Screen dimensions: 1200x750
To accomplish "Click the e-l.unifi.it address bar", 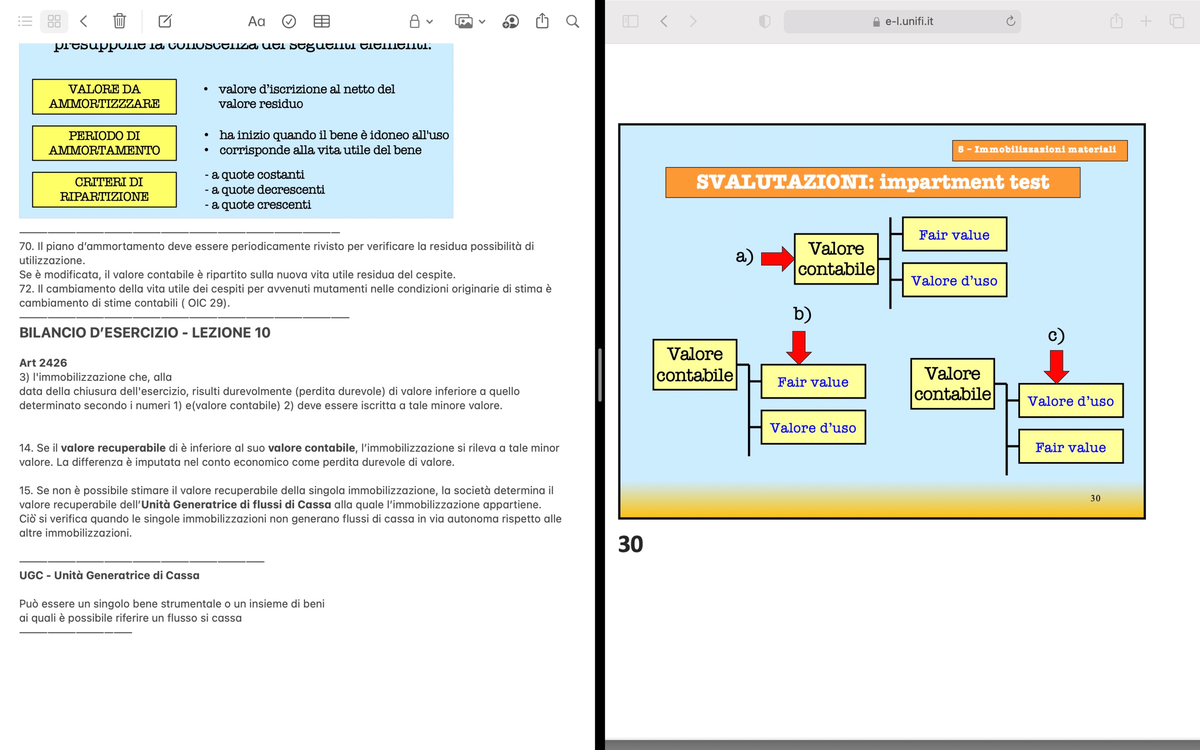I will coord(902,21).
